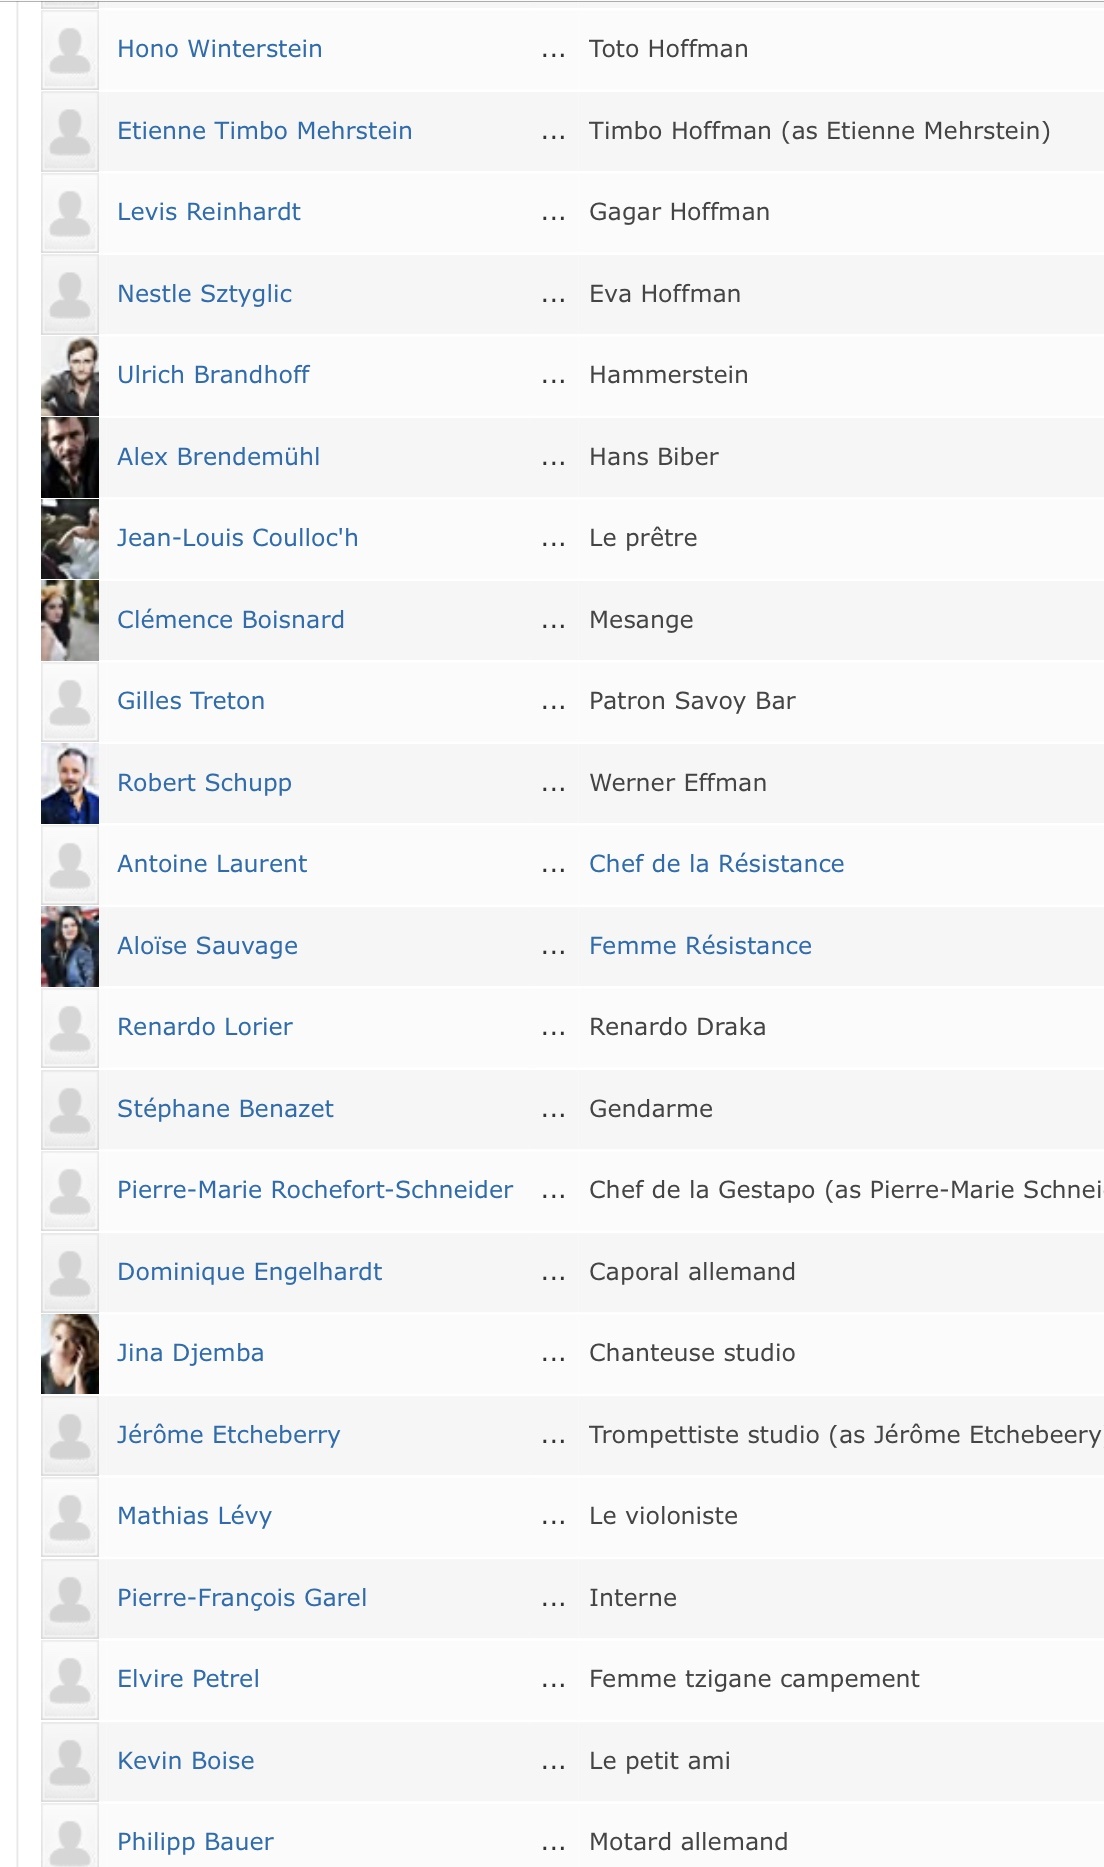Visit Pierre-Marie Rochefort-Schneider's page
The width and height of the screenshot is (1104, 1867).
click(x=315, y=1190)
